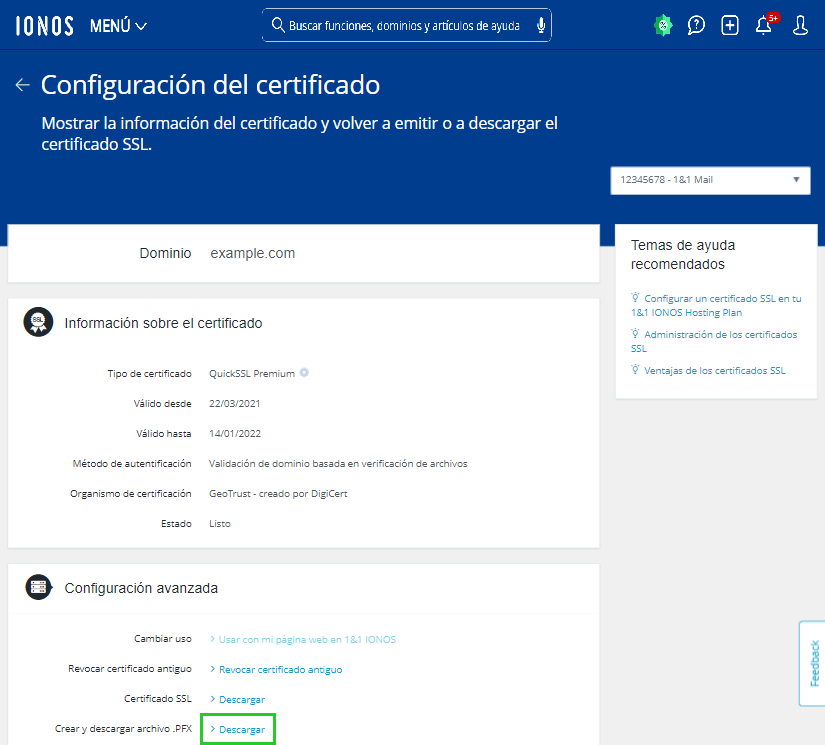
Task: Click the Validación de dominio basada text
Action: [338, 464]
